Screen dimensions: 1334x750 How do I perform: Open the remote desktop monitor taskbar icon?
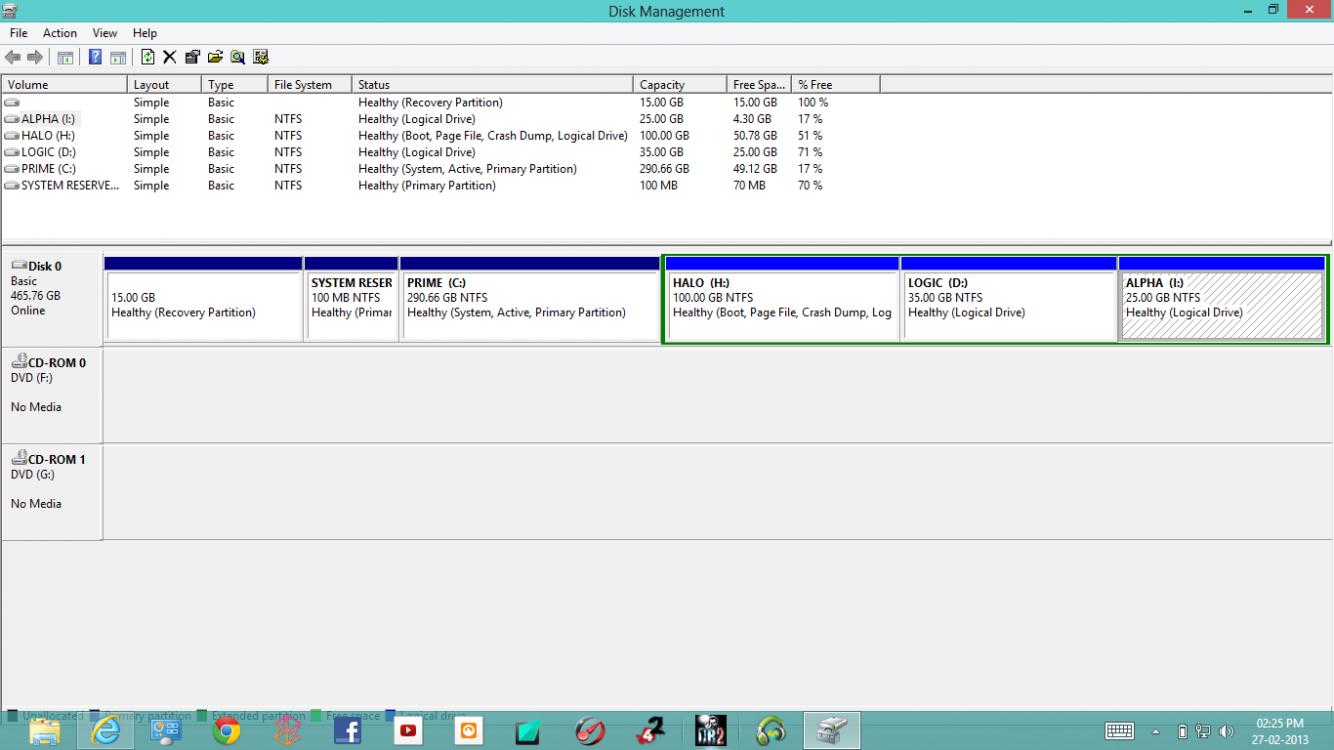click(x=165, y=731)
